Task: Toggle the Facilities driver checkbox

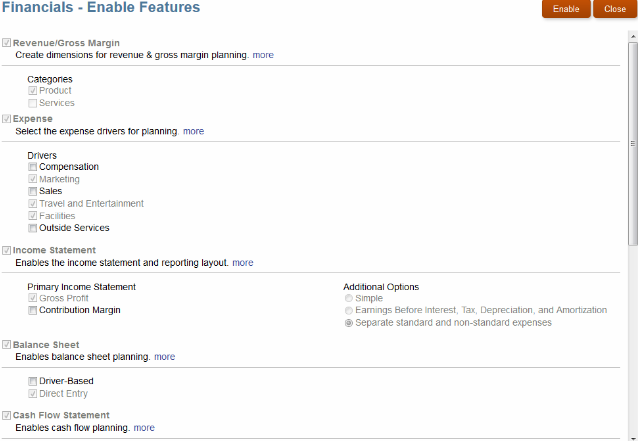Action: (x=33, y=216)
